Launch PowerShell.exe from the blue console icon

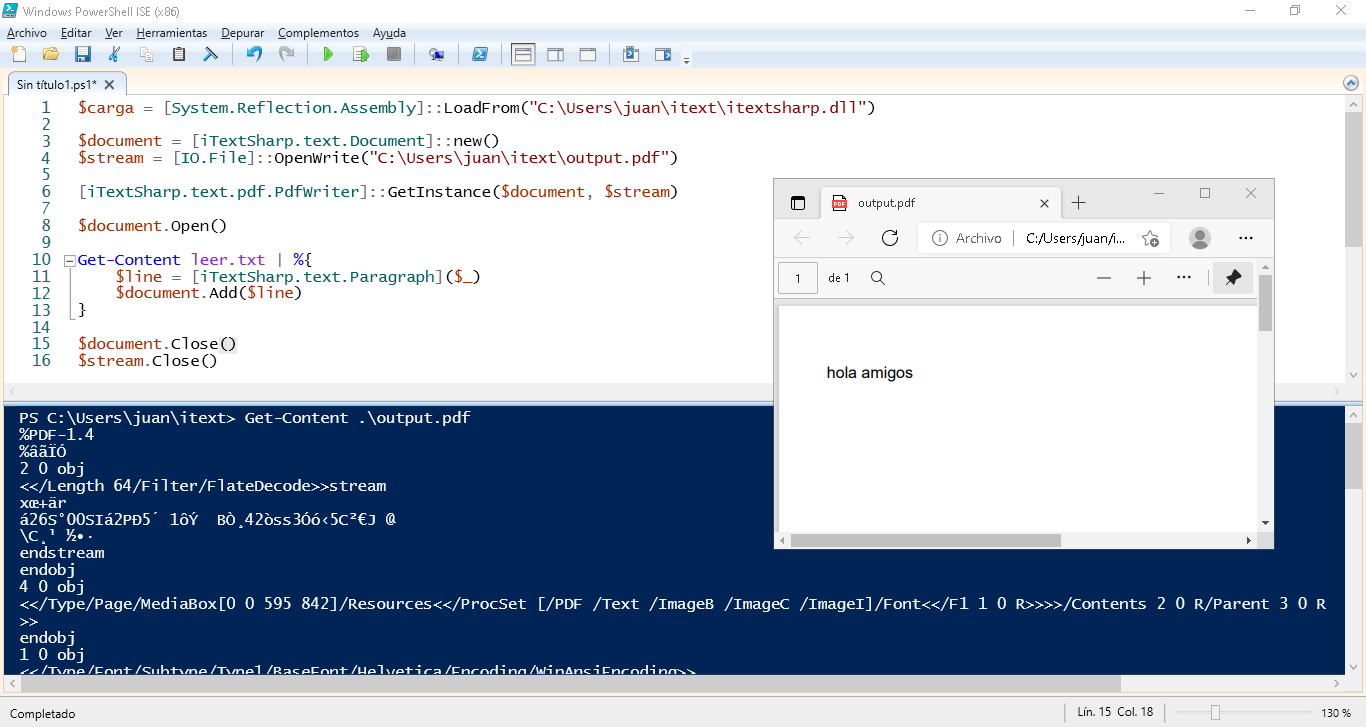click(480, 55)
